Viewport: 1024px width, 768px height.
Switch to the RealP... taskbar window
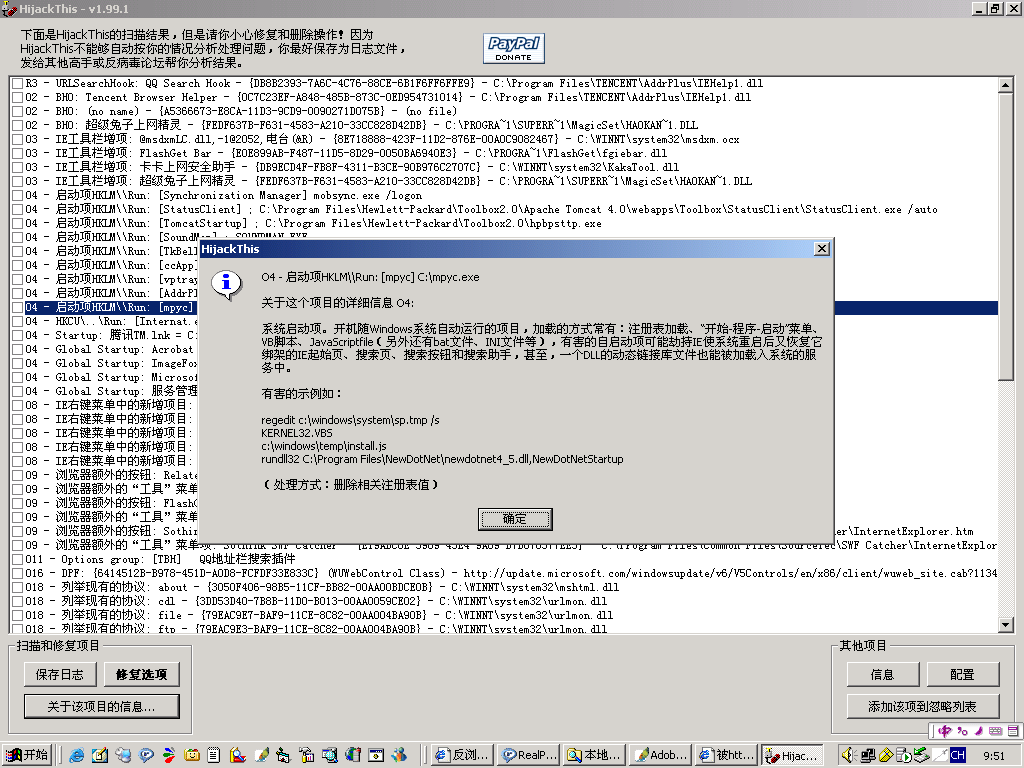tap(529, 755)
